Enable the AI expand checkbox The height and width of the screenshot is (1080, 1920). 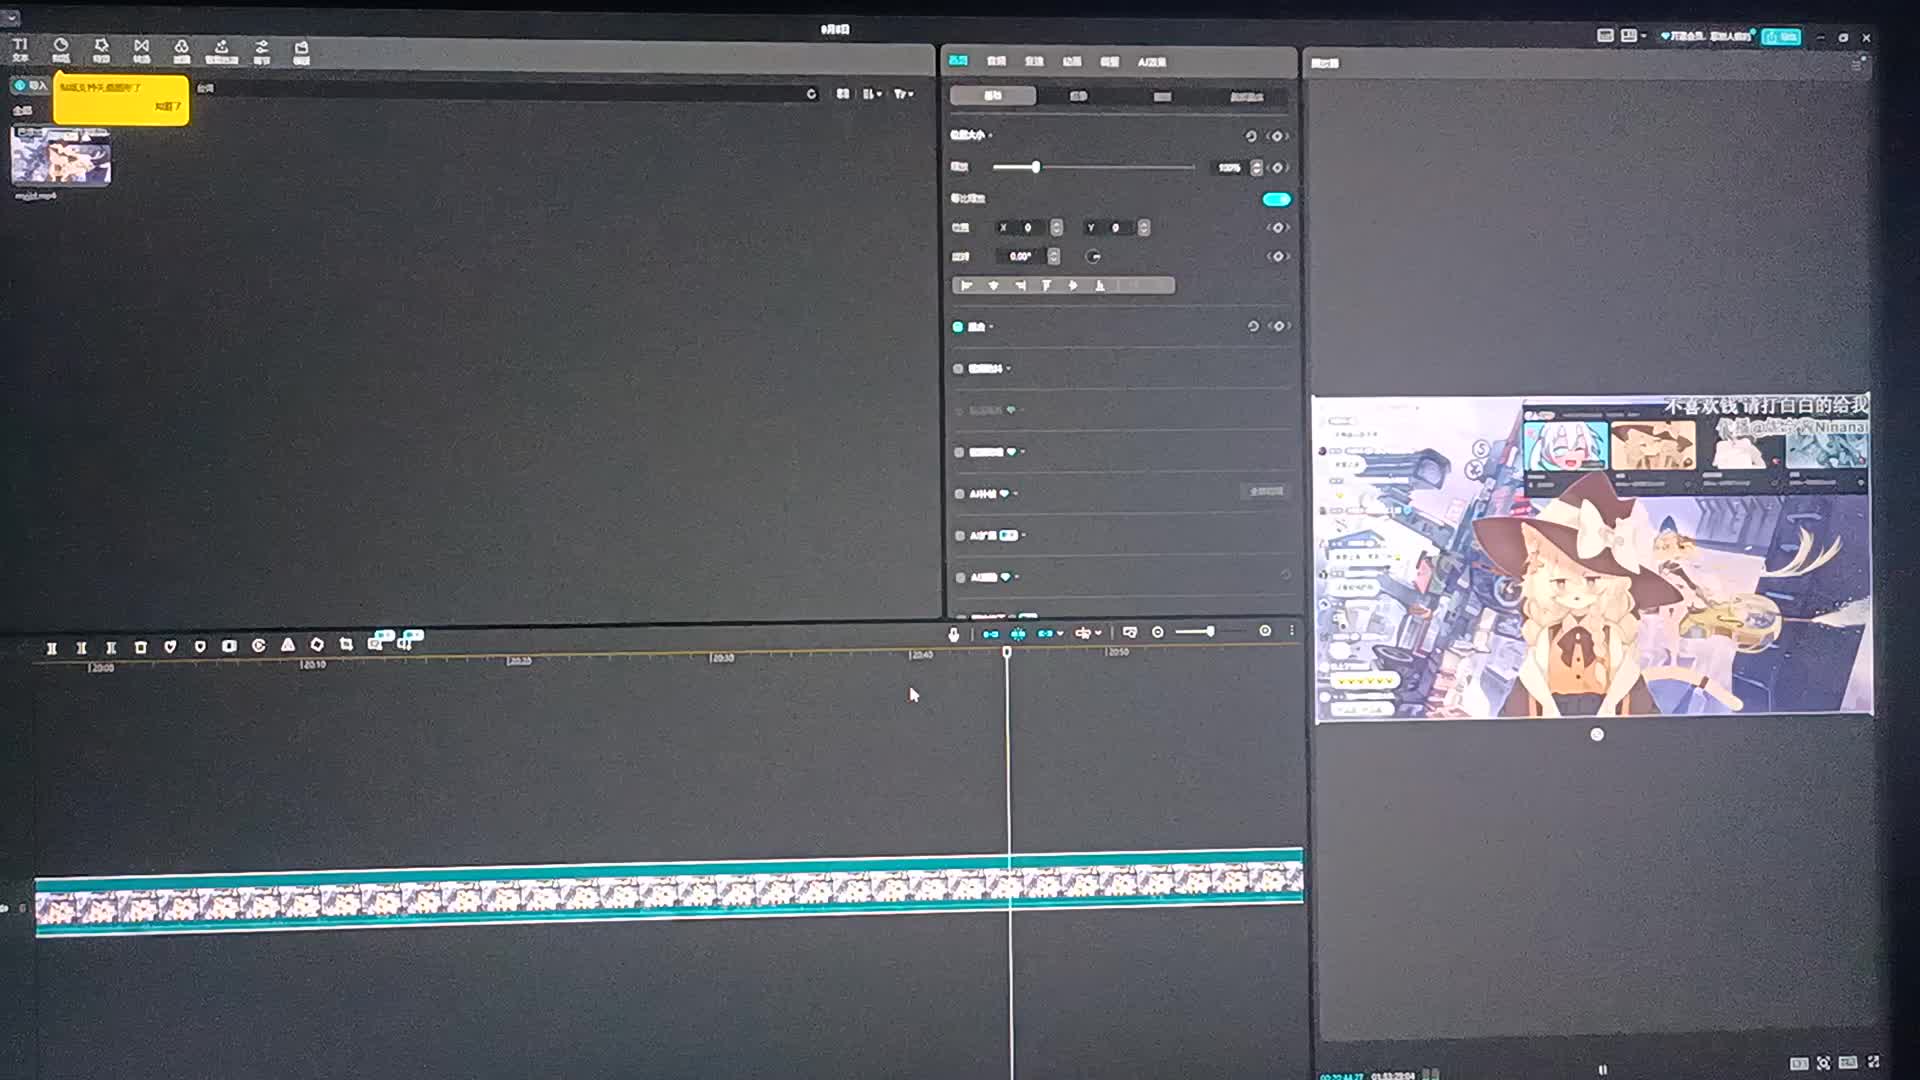(x=959, y=536)
